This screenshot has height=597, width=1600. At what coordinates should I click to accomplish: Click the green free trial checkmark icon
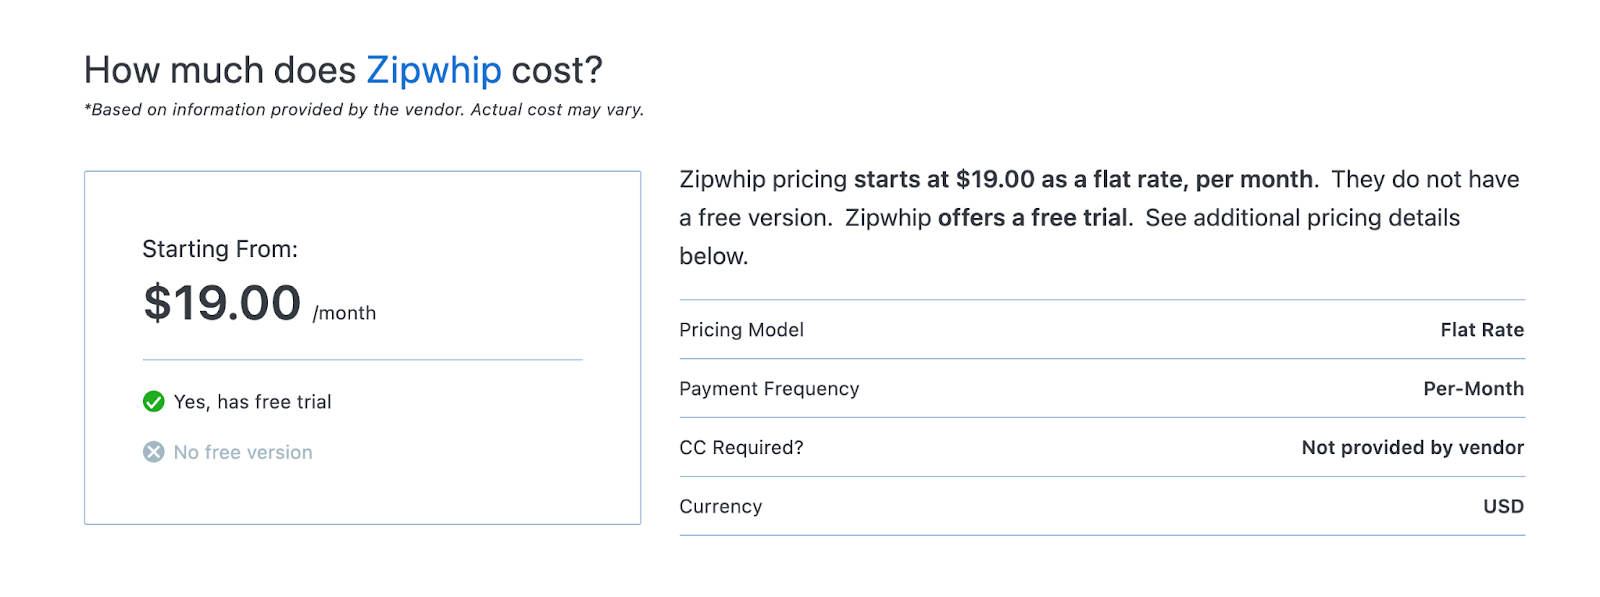tap(154, 402)
